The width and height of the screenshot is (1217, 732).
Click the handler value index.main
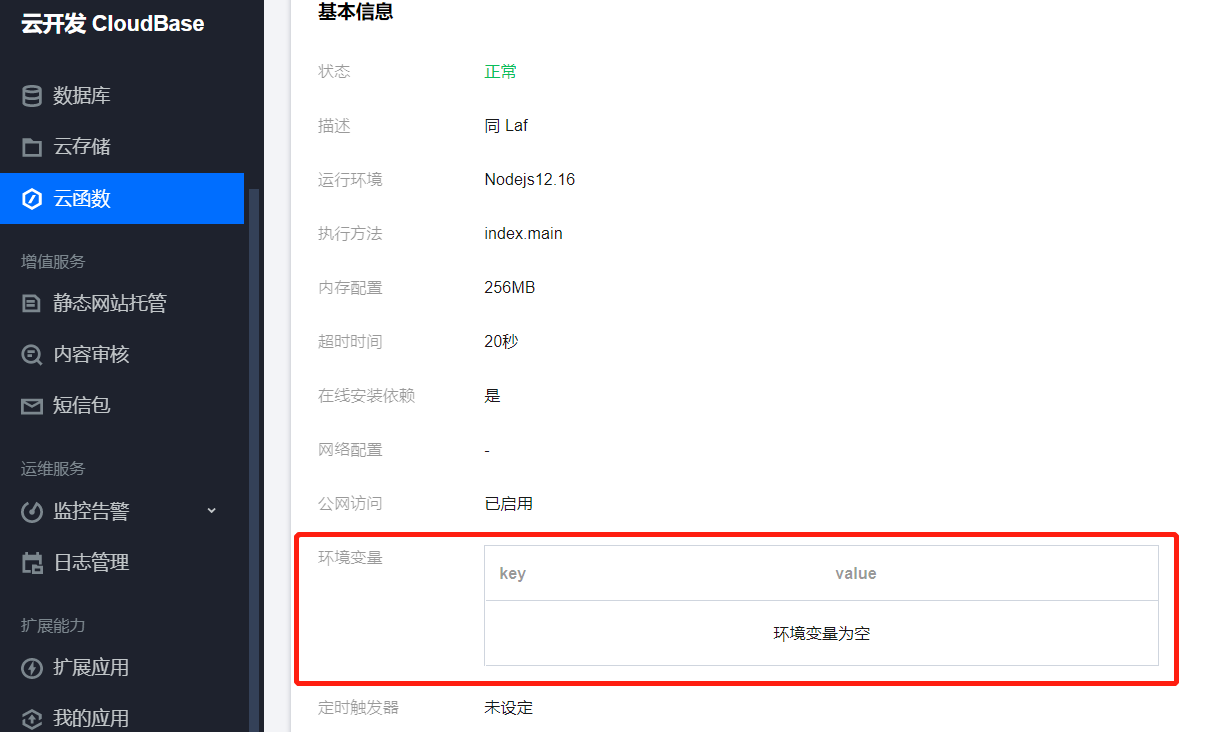(524, 234)
